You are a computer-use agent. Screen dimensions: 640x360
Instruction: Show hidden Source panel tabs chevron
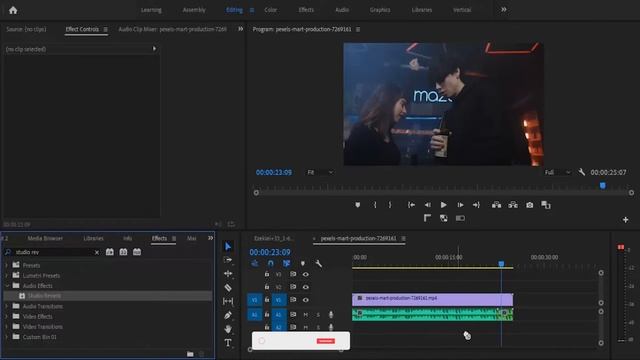coord(240,29)
